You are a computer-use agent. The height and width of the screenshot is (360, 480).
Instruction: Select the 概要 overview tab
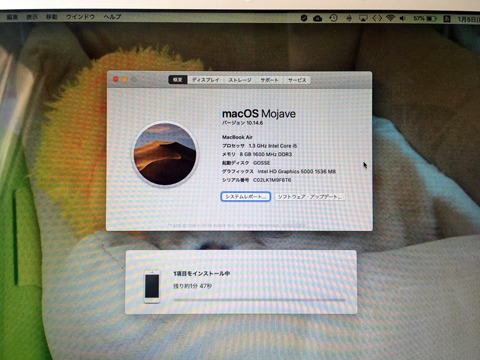pos(178,80)
